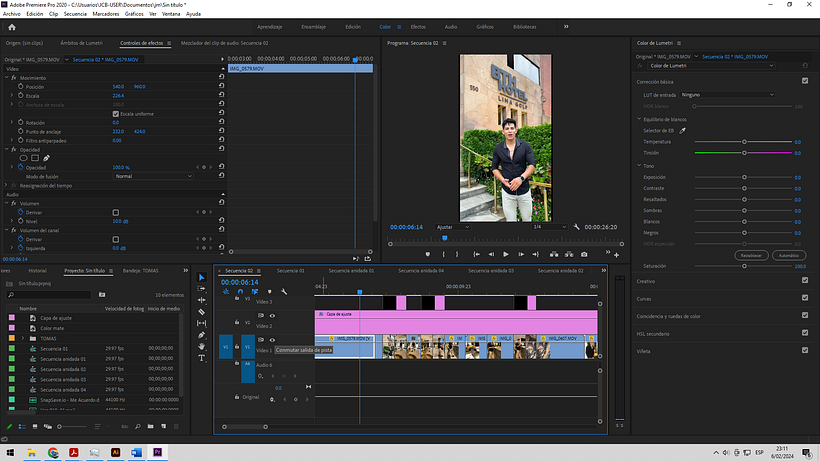820x461 pixels.
Task: Open the Ajustar zoom dropdown
Action: 453,227
